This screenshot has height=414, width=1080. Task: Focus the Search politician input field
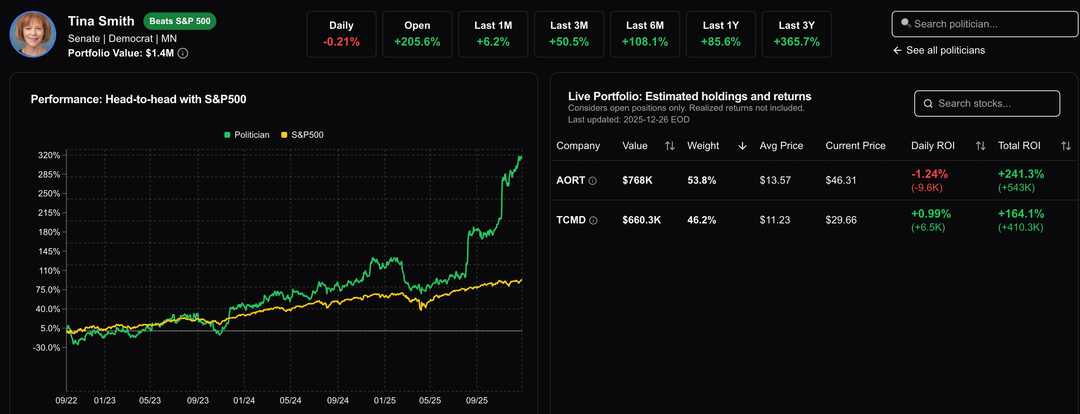pyautogui.click(x=990, y=23)
